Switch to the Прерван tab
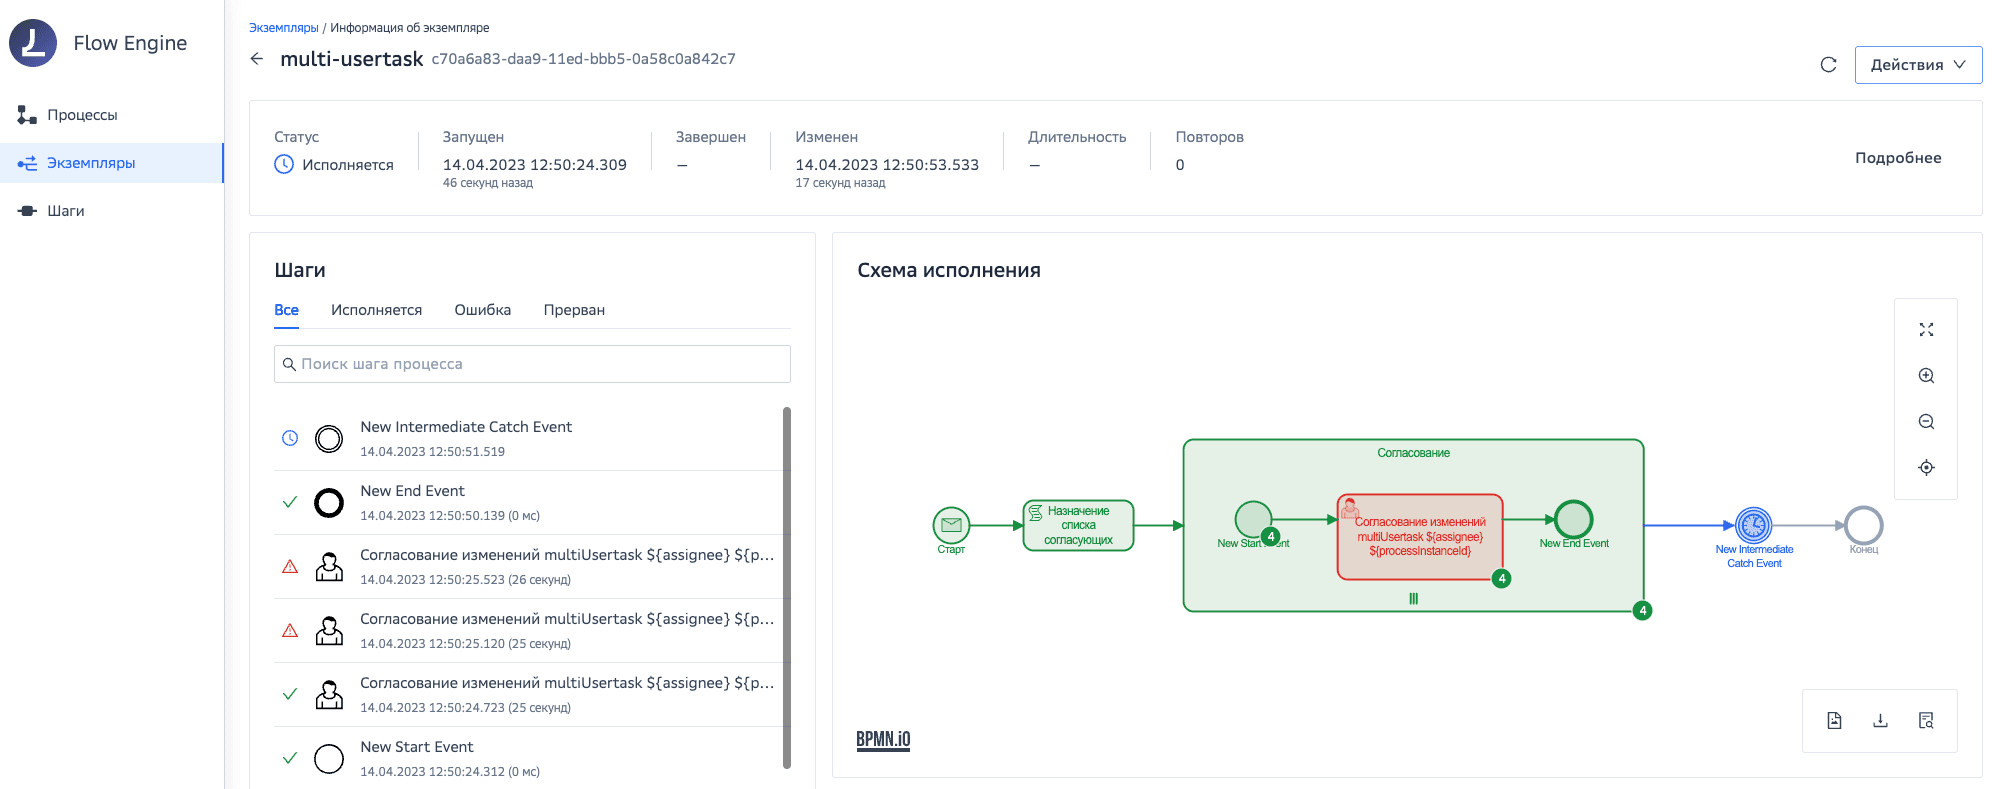Screen dimensions: 1998x789 [574, 310]
